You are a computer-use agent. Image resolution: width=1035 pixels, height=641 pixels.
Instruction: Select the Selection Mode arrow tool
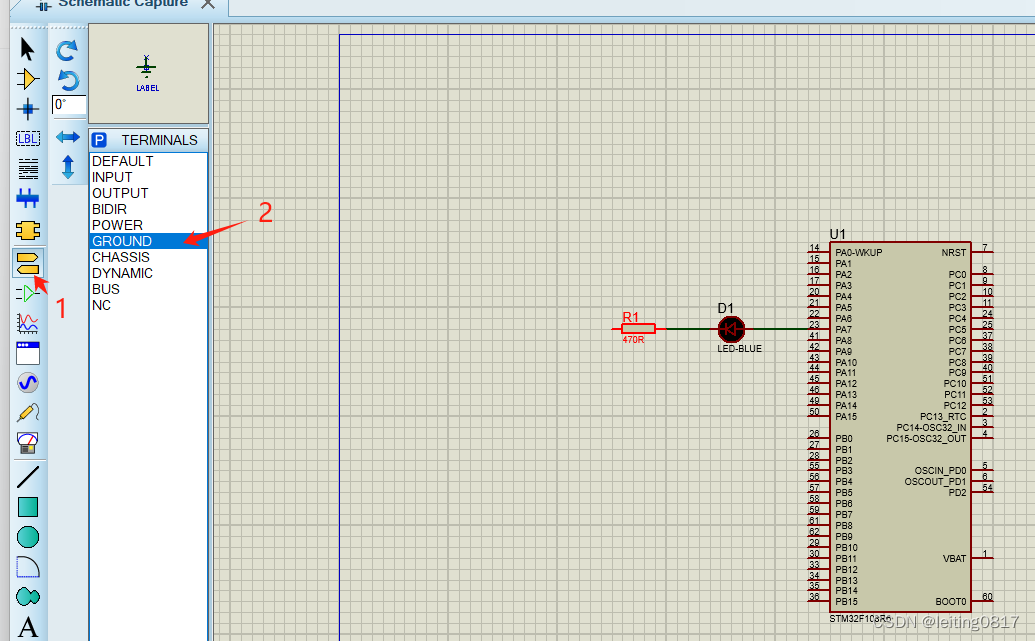click(27, 49)
